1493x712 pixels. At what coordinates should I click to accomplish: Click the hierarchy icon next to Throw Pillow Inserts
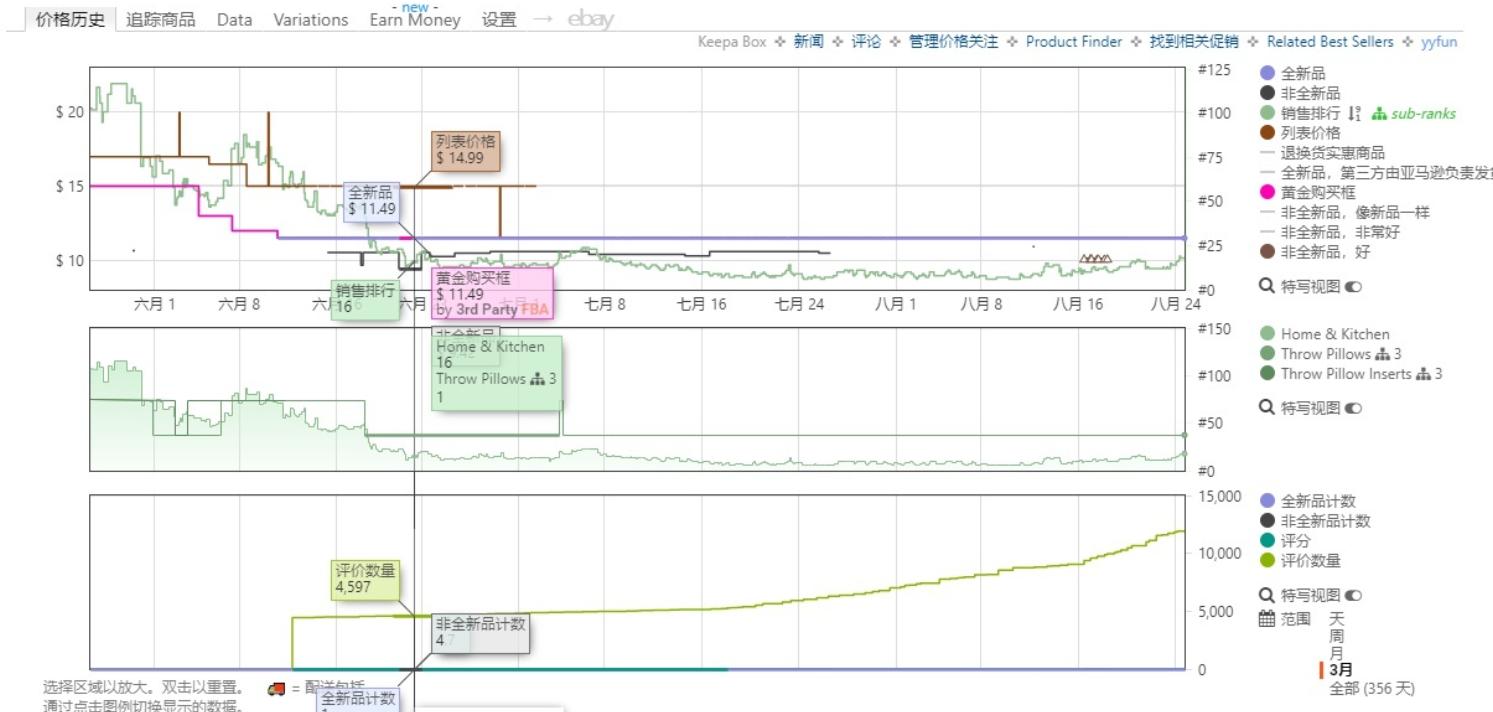pyautogui.click(x=1423, y=375)
